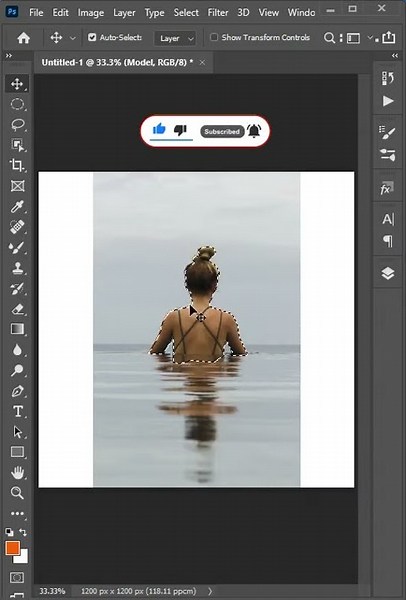Select the Lasso tool

[17, 125]
